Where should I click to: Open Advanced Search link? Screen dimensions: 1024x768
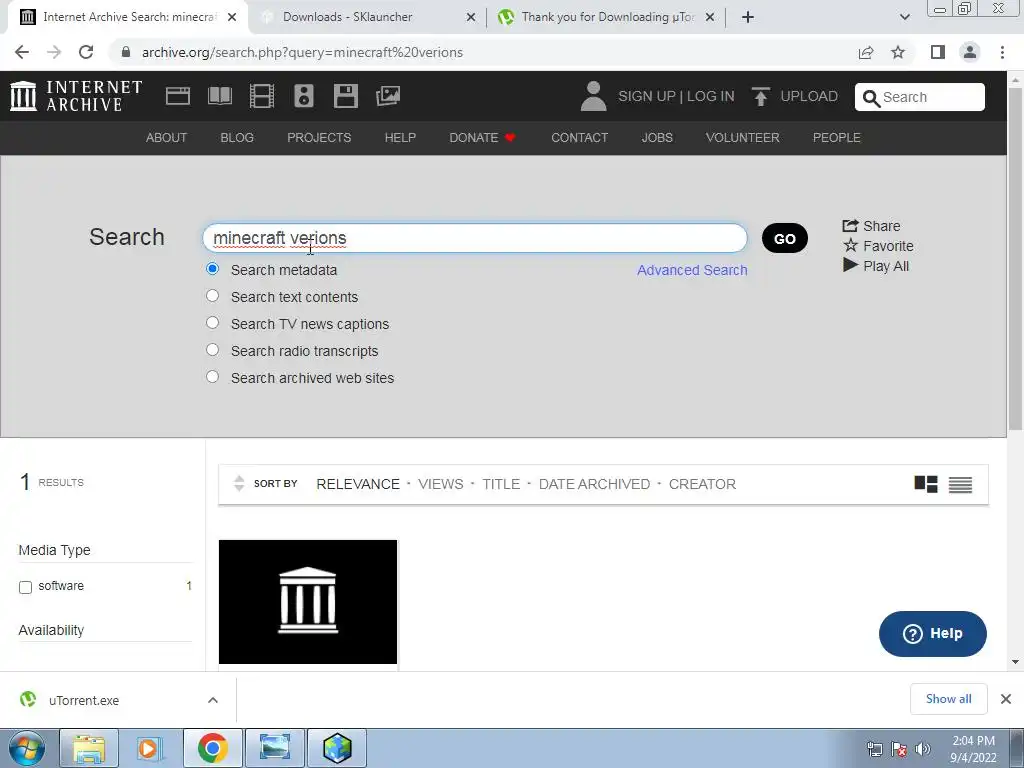click(x=692, y=270)
